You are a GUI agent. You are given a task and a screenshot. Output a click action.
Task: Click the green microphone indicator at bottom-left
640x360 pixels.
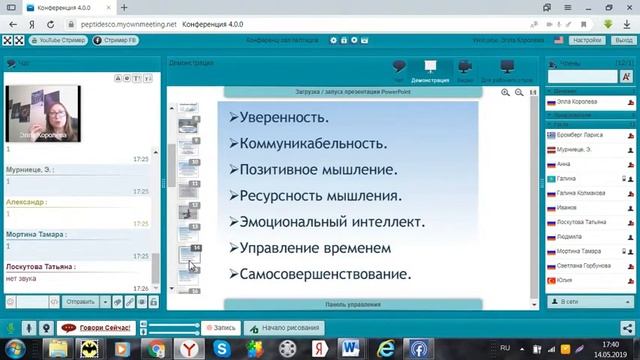coord(11,328)
